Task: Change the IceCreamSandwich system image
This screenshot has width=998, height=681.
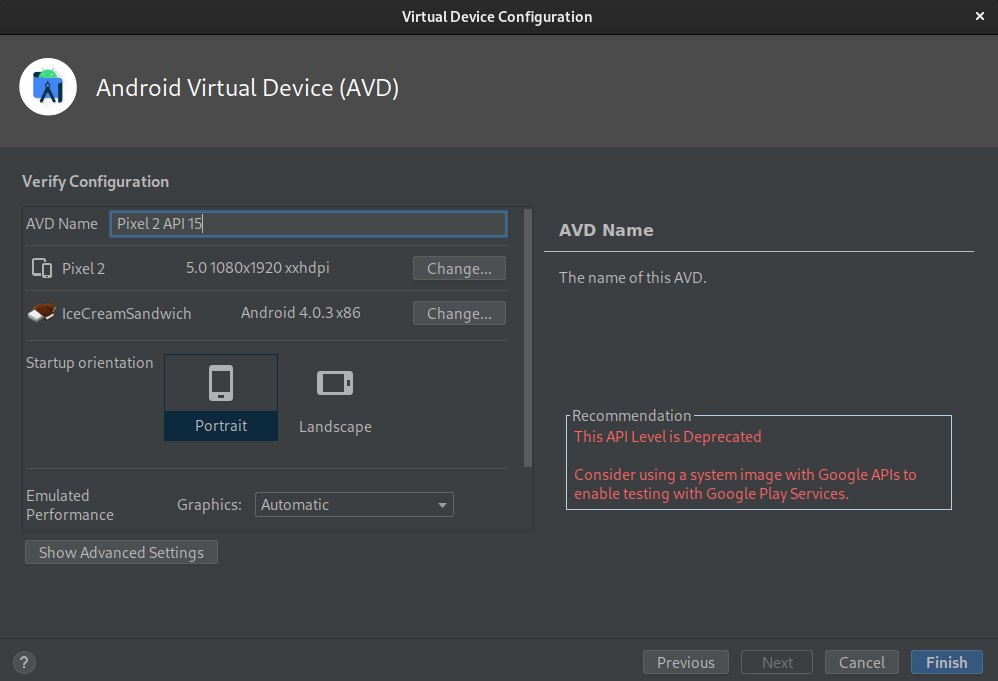Action: pos(459,313)
